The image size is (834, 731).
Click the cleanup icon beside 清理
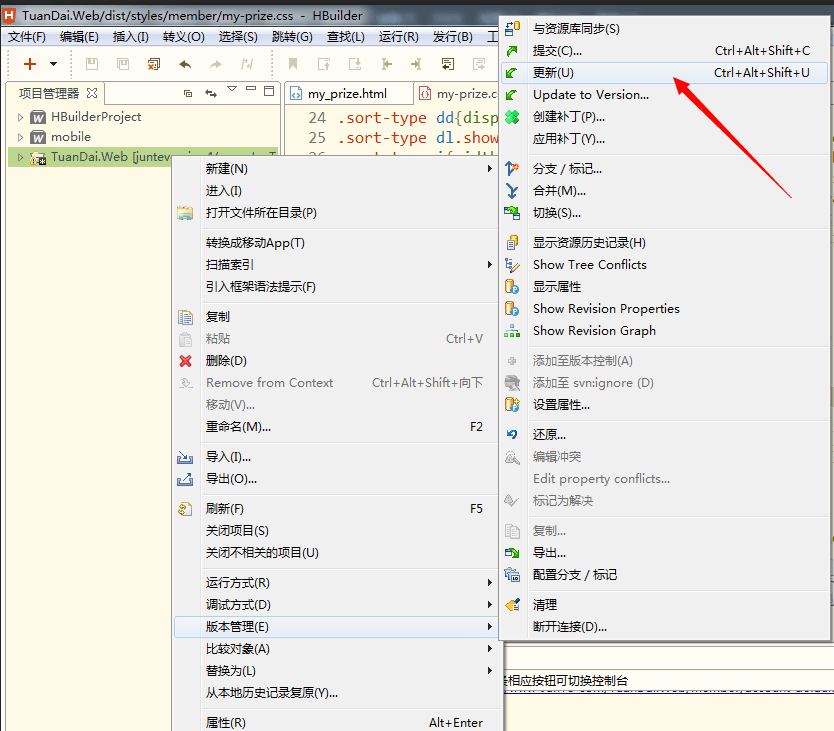[x=513, y=604]
